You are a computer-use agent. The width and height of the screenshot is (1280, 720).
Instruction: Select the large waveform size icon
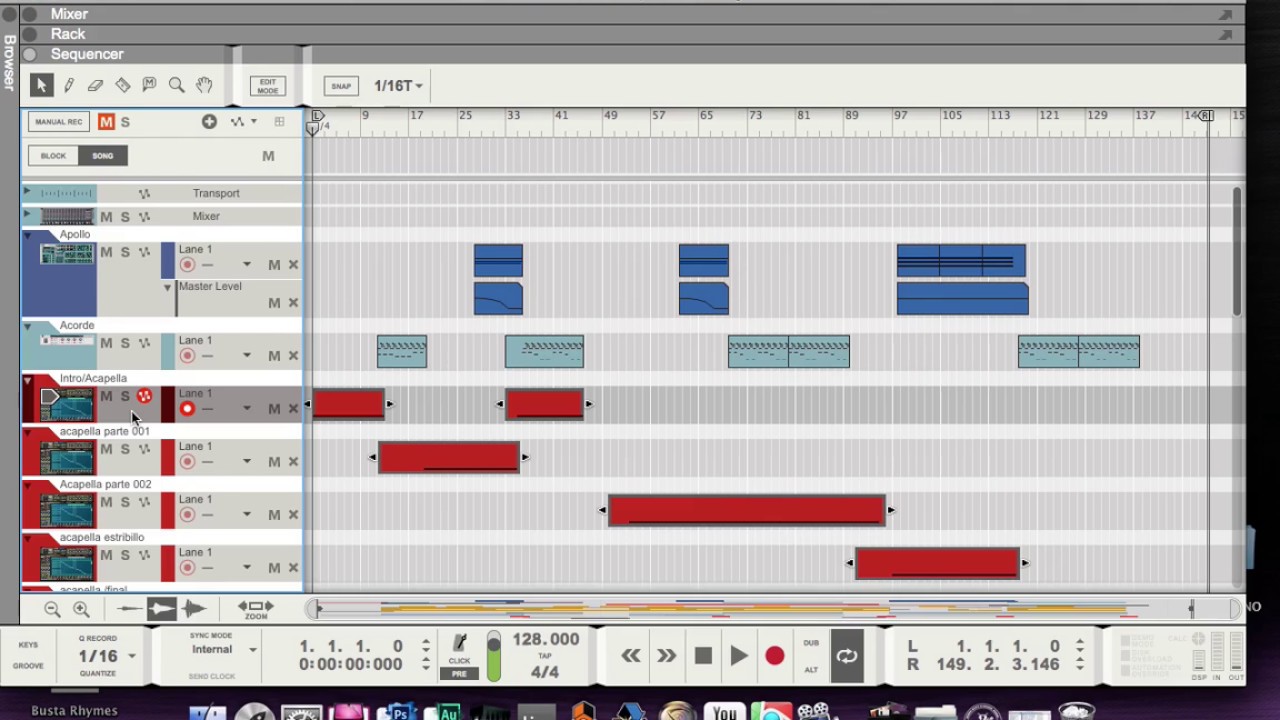[x=194, y=608]
